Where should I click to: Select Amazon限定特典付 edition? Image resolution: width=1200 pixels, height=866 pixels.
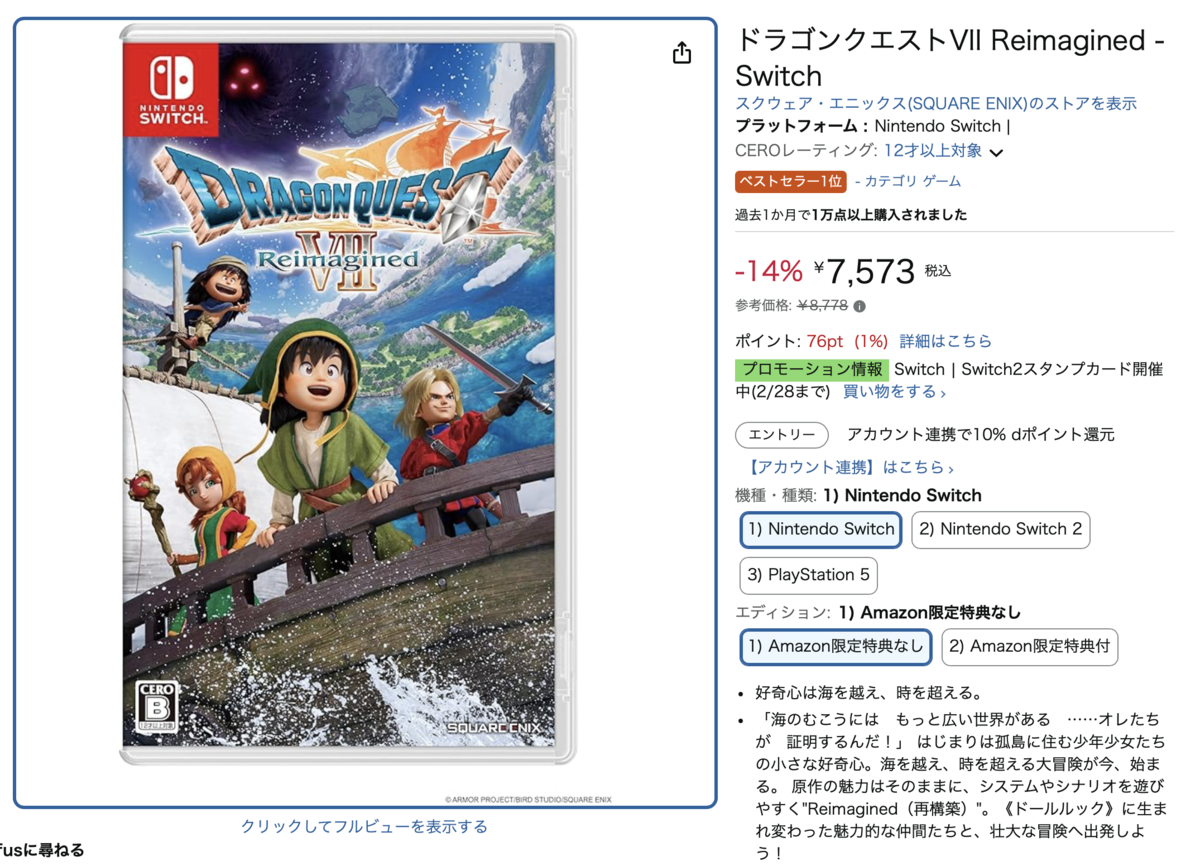tap(1029, 647)
